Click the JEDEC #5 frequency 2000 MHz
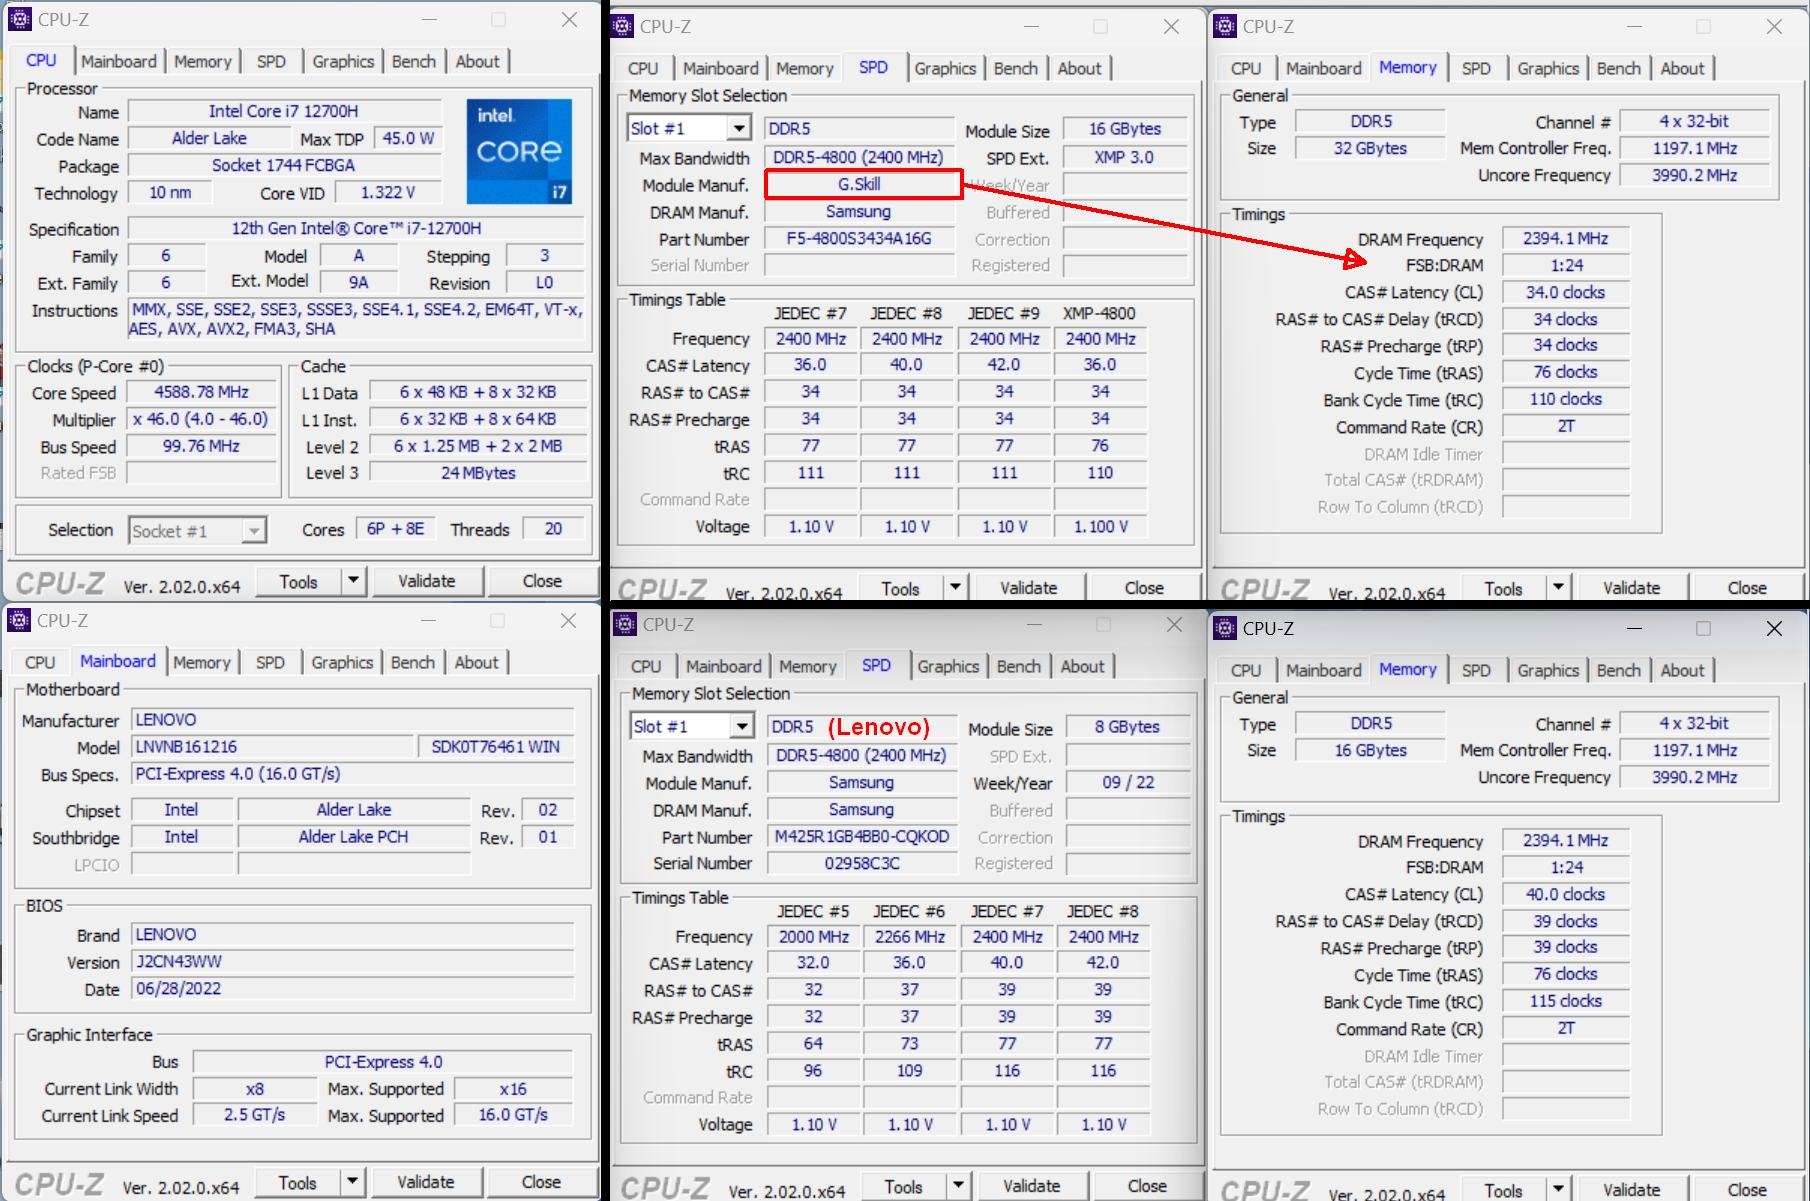Screen dimensions: 1810x1201 [x=814, y=937]
